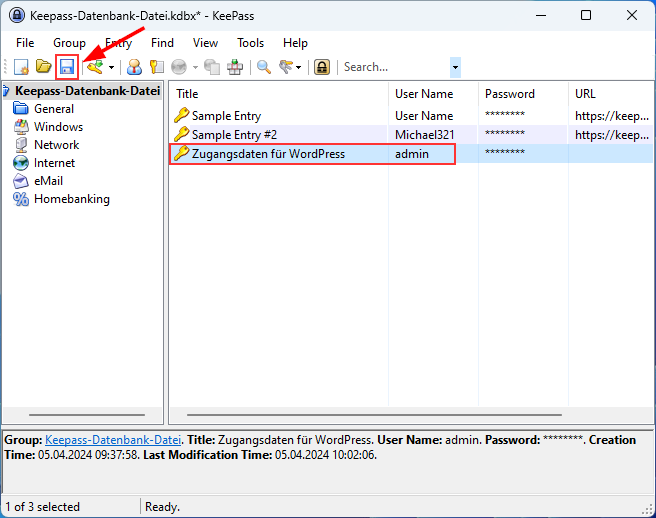Click the '1 of 3 selected' status text
Screen dimensions: 656x518
click(x=42, y=507)
